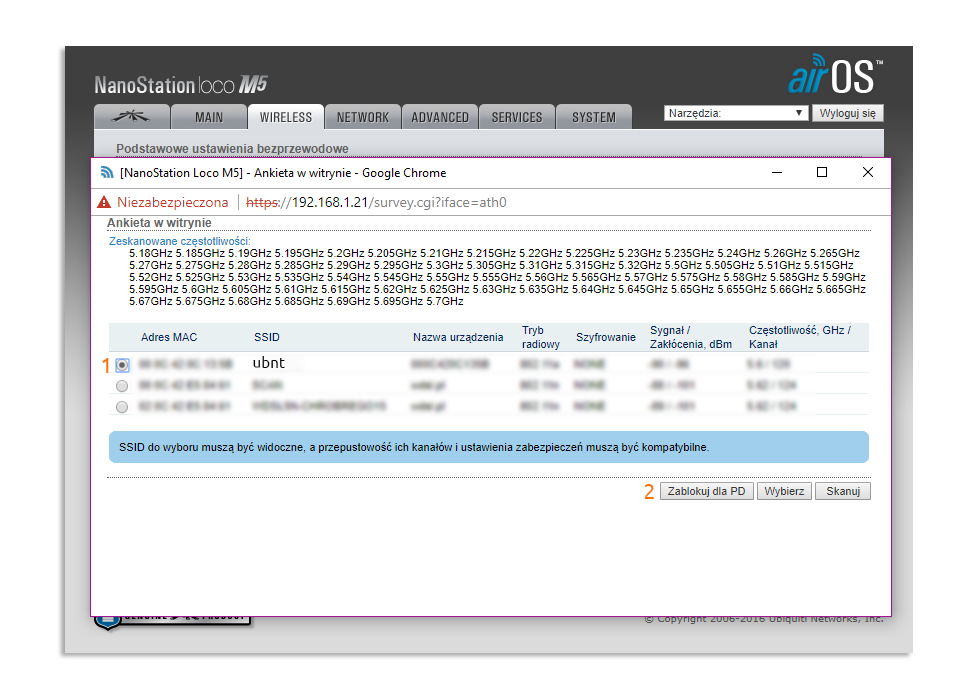Image resolution: width=979 pixels, height=699 pixels.
Task: Minimize the Ankieta w witrynie window
Action: pyautogui.click(x=777, y=172)
